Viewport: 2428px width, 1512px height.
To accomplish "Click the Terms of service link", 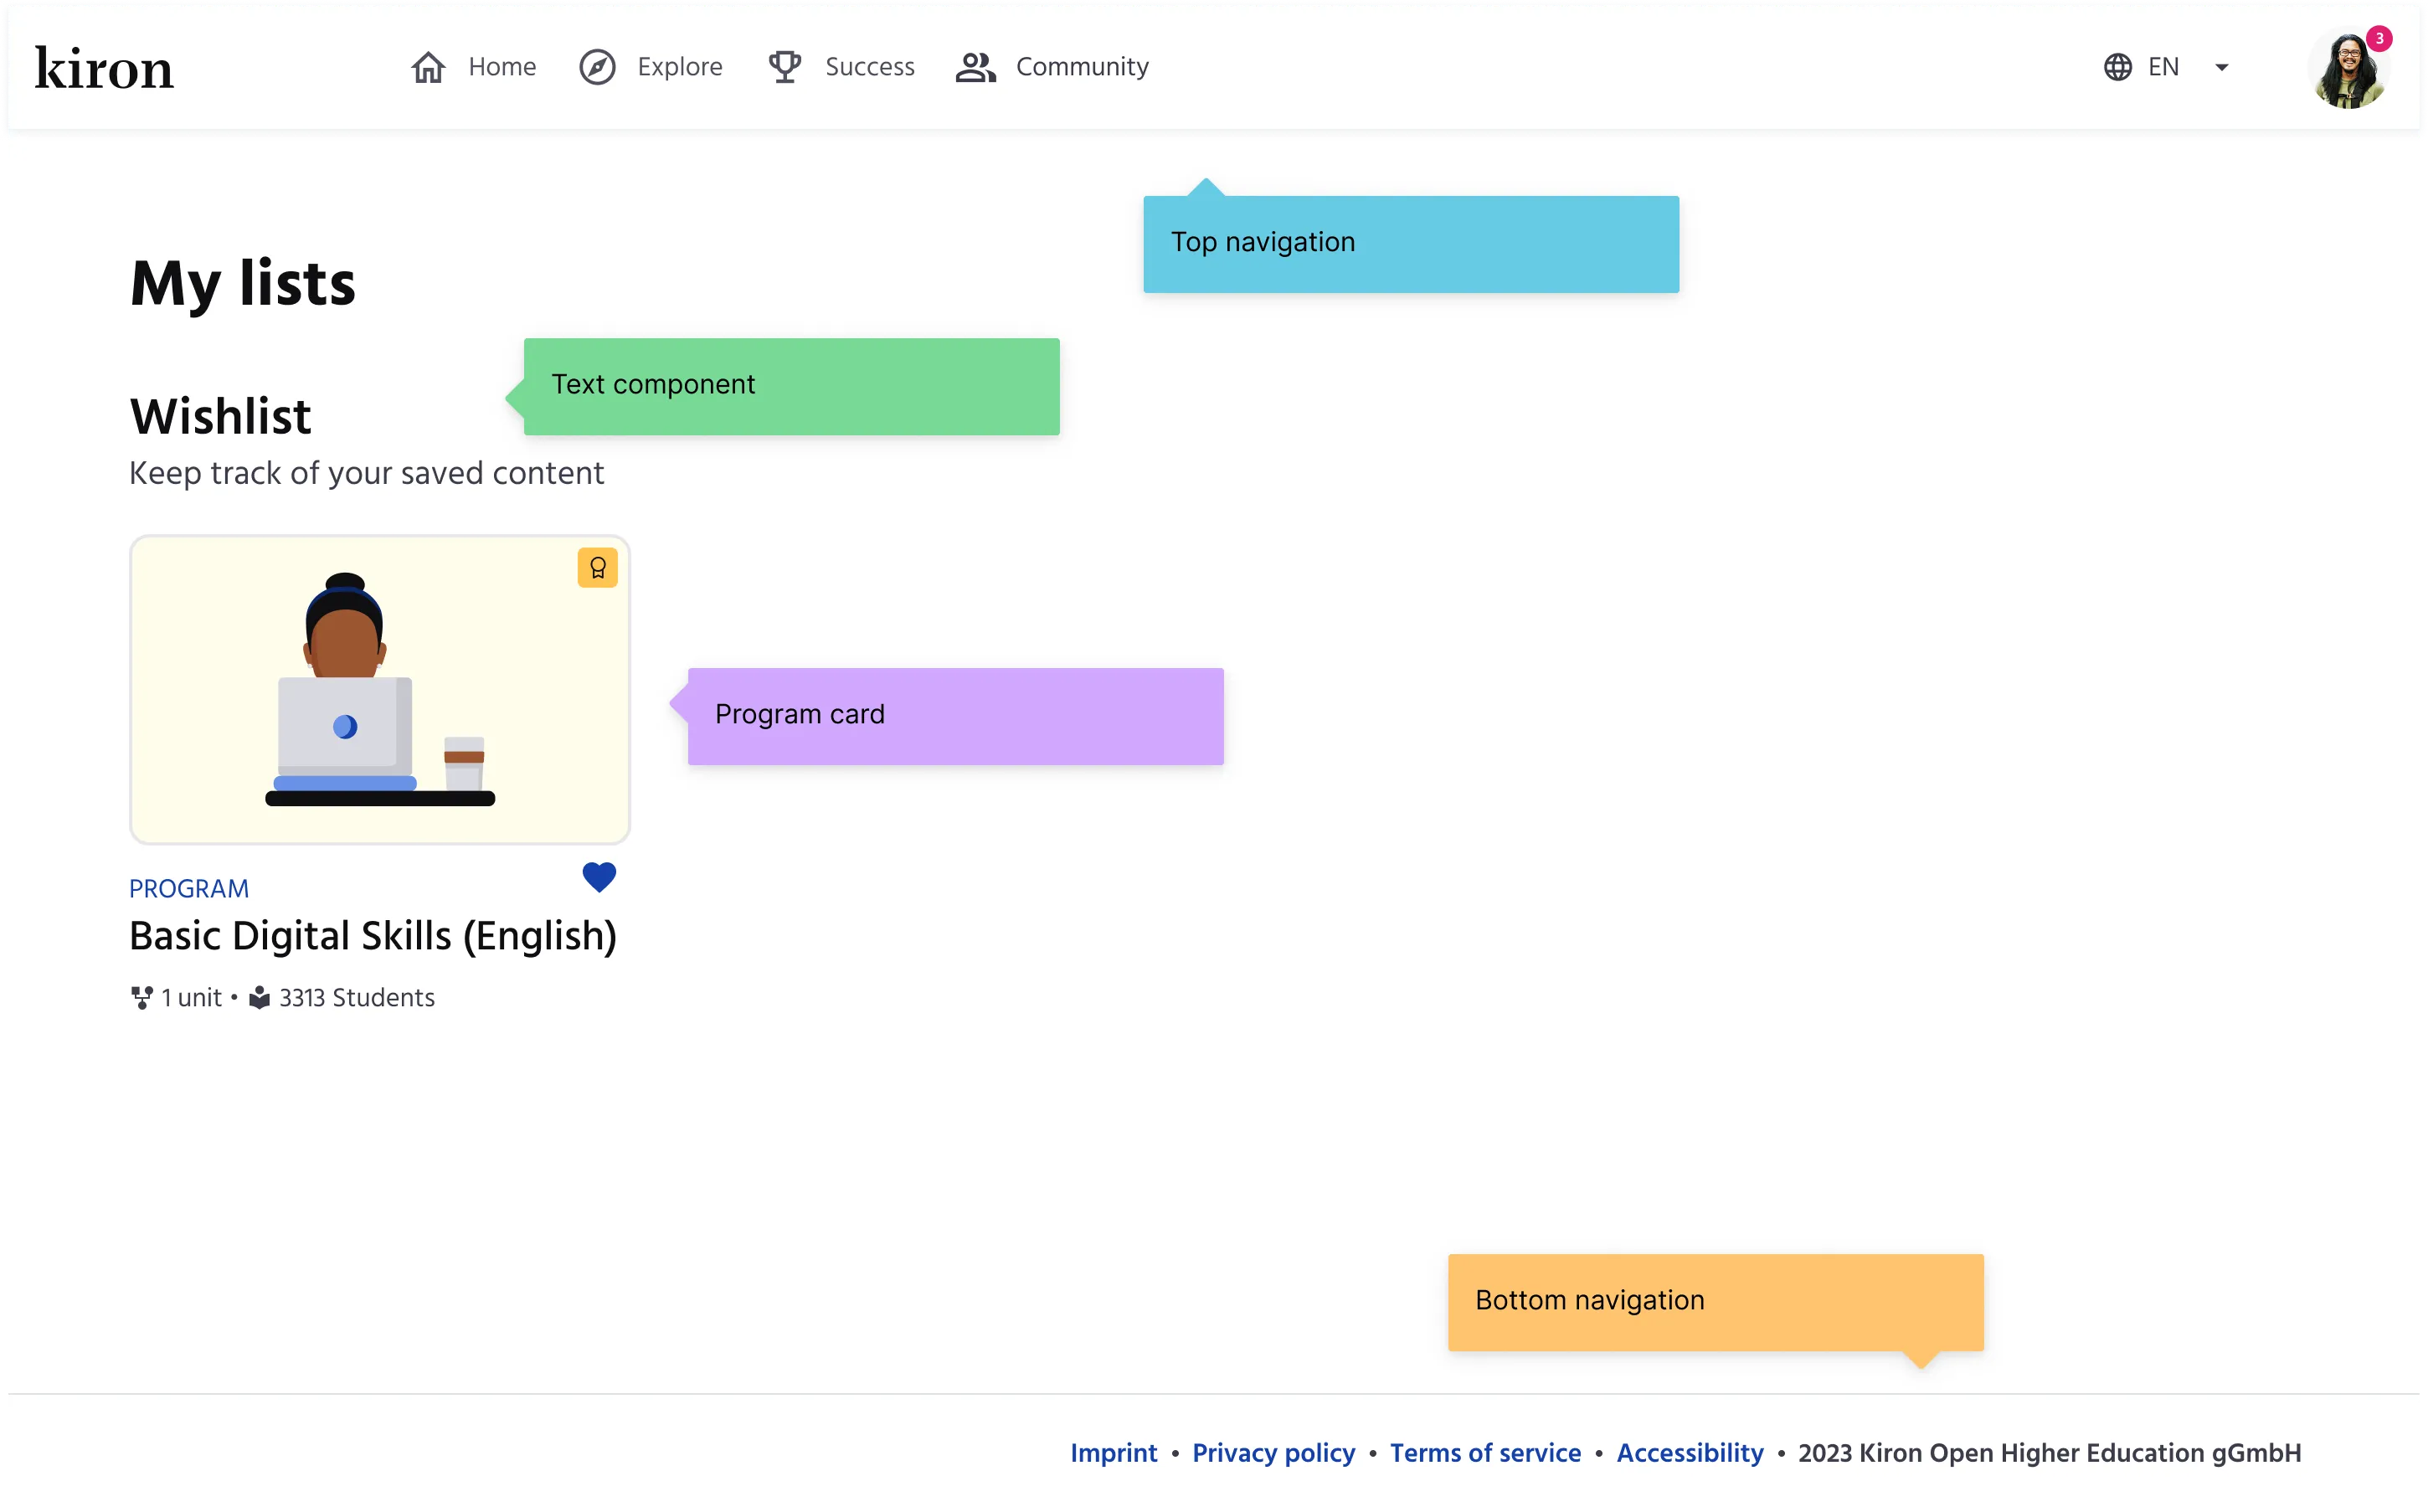I will click(1485, 1453).
